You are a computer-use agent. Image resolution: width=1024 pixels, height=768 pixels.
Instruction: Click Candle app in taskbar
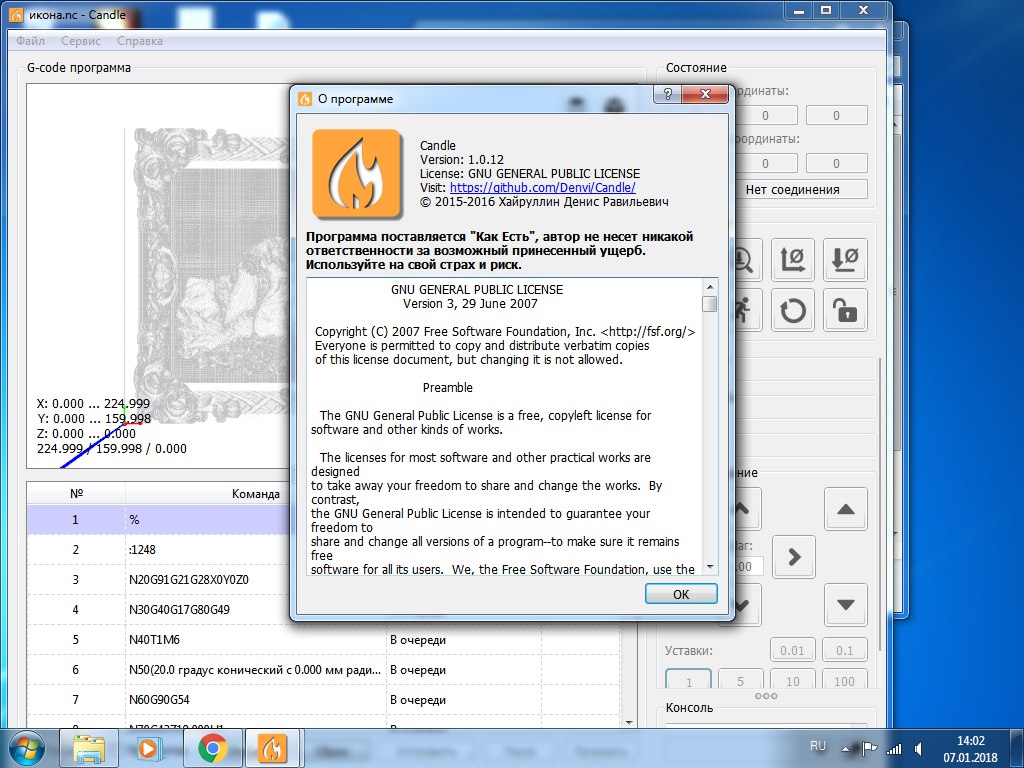tap(274, 748)
